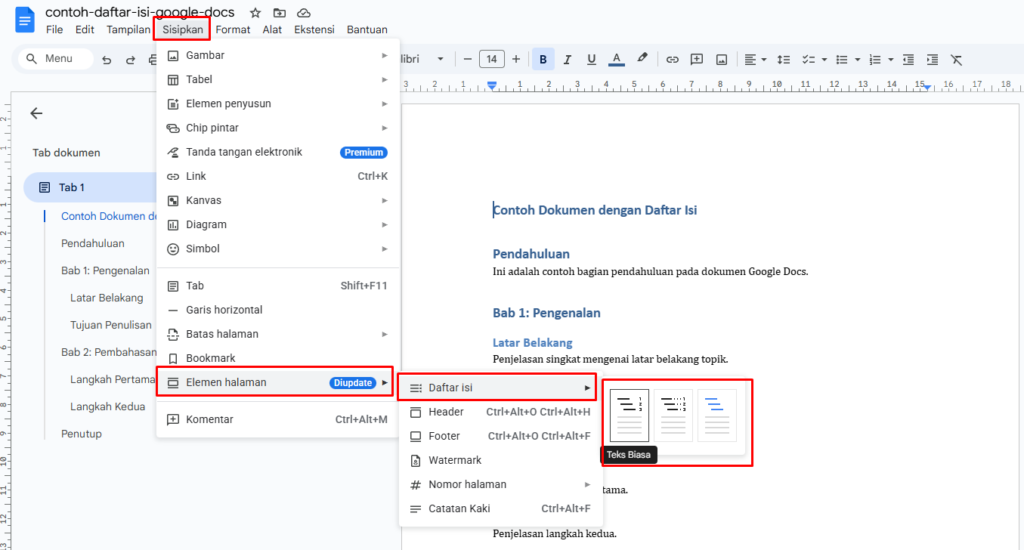Click the bulleted list icon
1024x550 pixels.
click(x=842, y=59)
